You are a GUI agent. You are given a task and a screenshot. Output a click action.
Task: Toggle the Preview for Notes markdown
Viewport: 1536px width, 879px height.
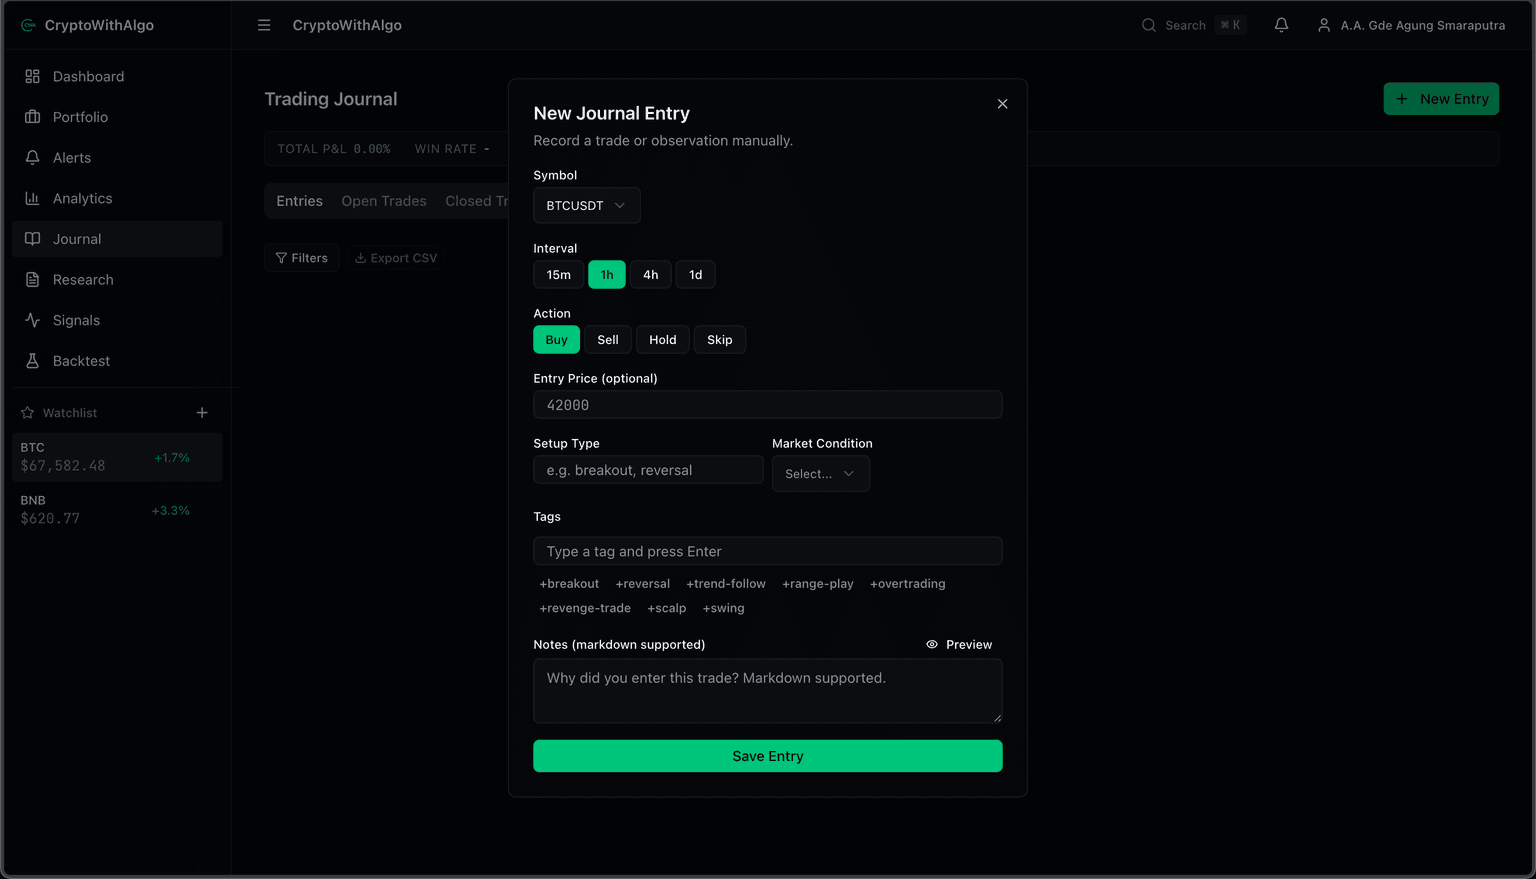[958, 644]
